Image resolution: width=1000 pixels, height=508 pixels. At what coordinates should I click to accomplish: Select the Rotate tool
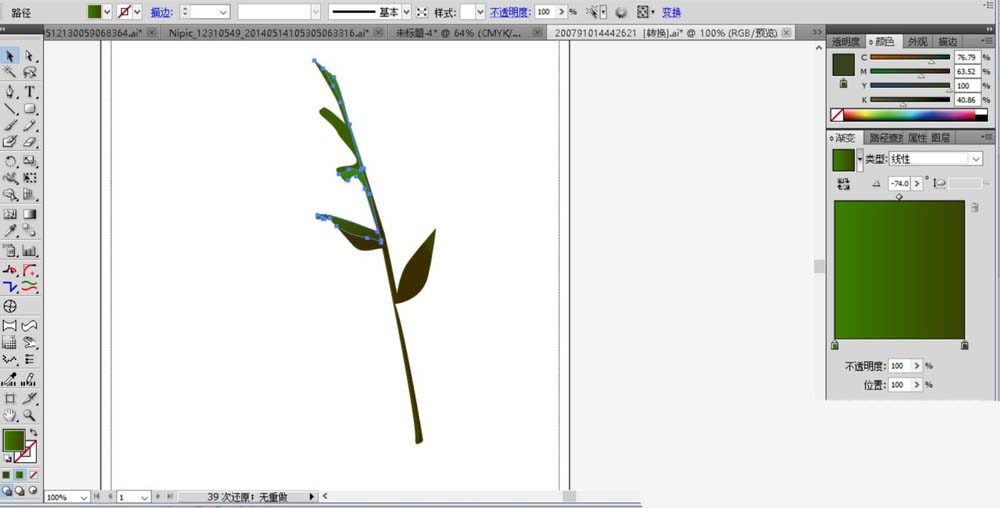point(10,161)
